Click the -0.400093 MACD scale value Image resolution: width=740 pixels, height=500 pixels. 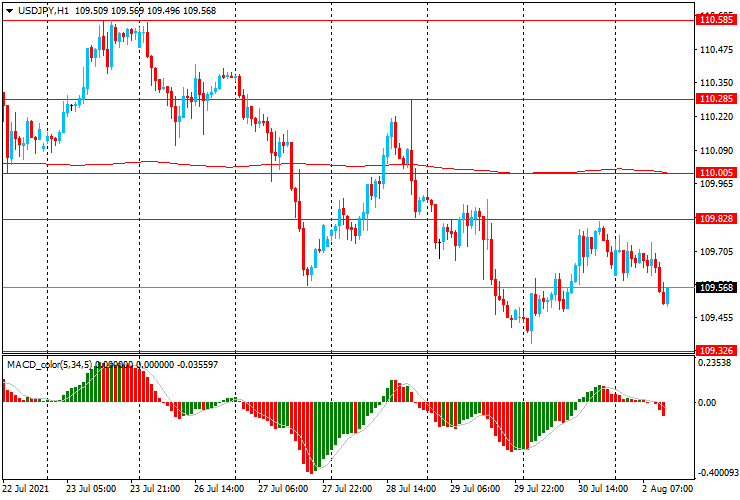[x=717, y=473]
